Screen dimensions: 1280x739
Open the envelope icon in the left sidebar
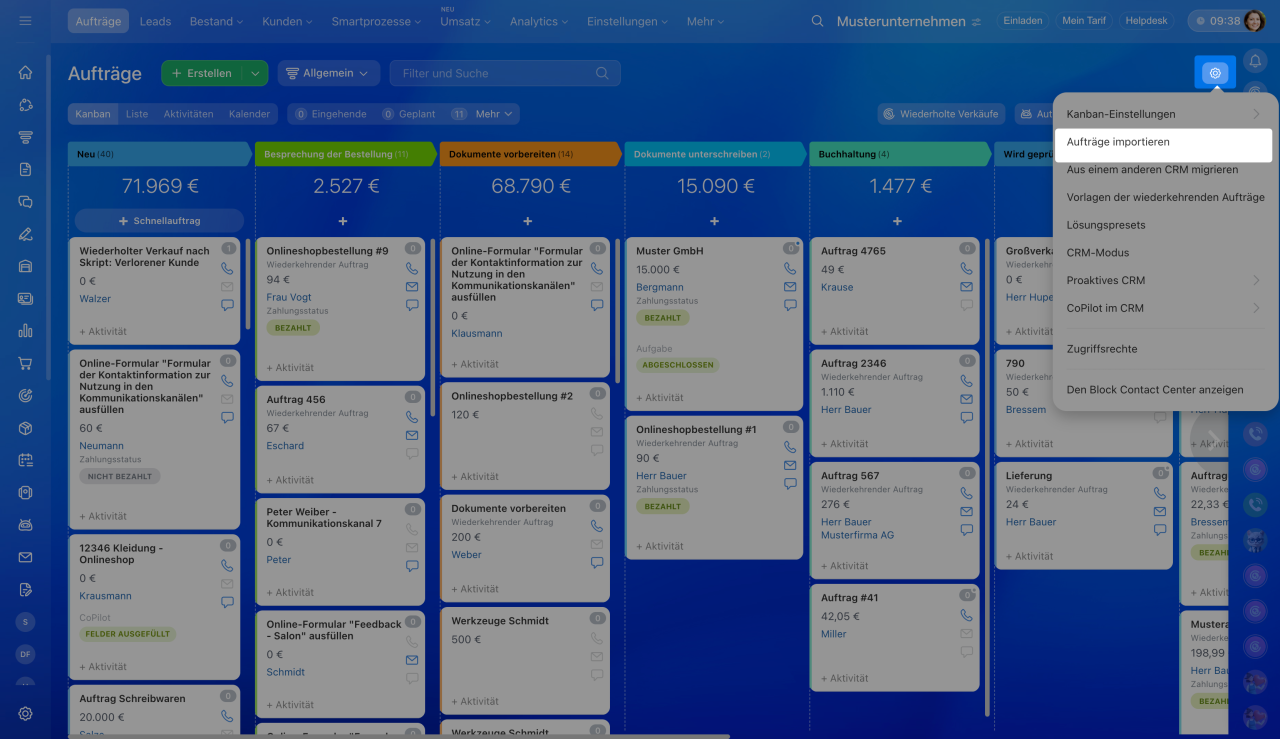[x=25, y=557]
